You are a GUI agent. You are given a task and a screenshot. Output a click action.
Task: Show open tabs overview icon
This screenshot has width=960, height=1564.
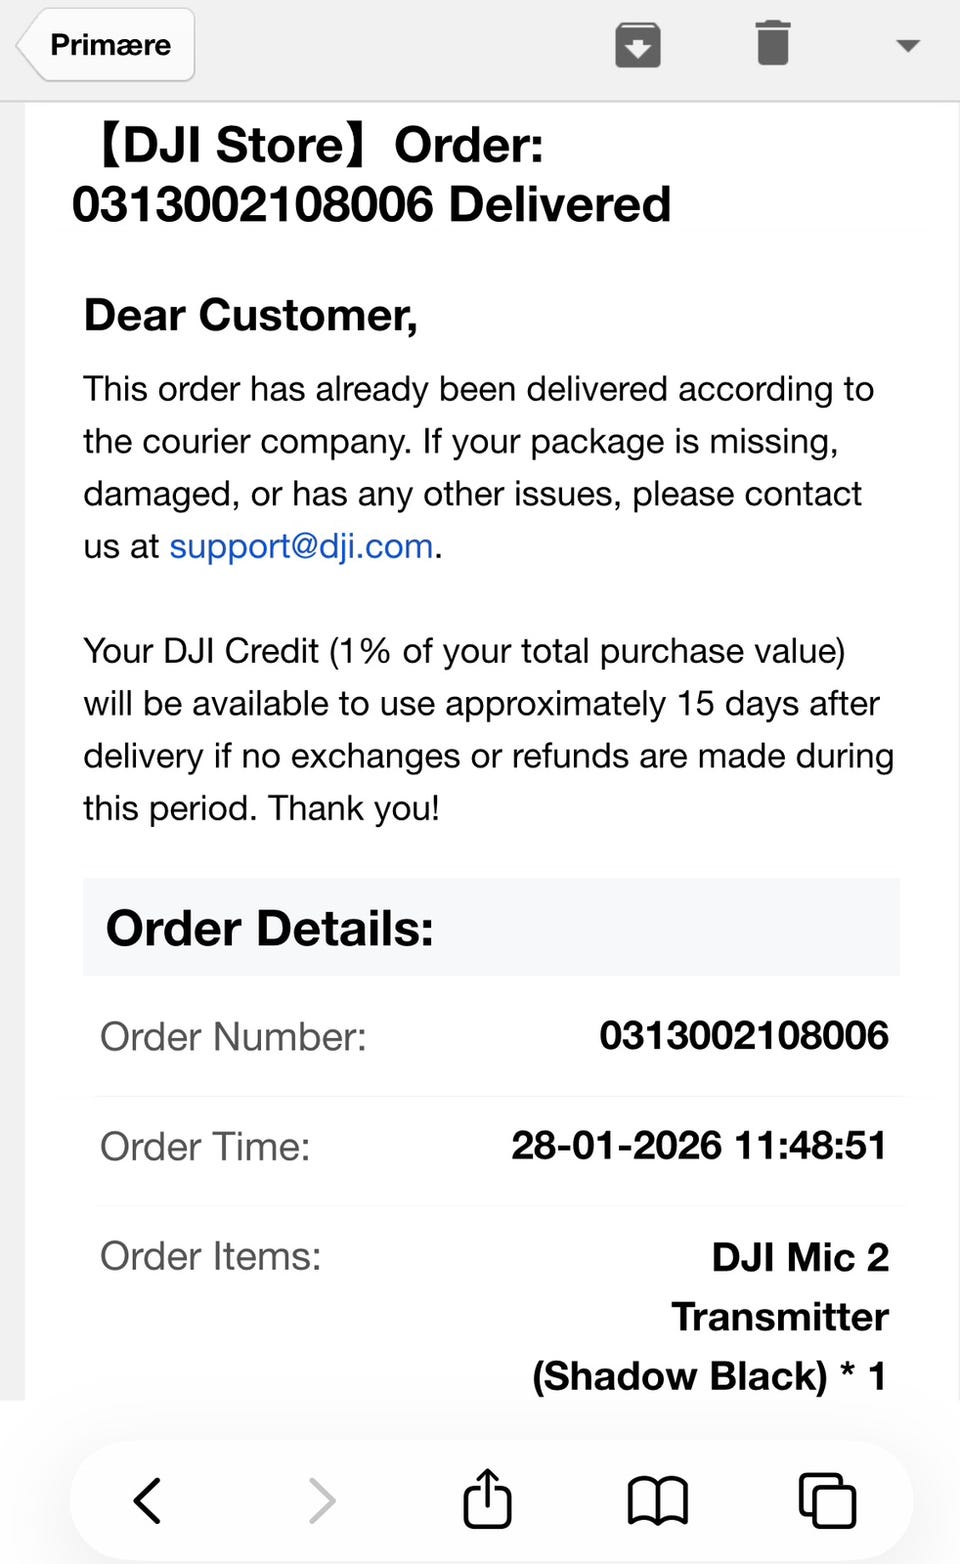coord(827,1500)
